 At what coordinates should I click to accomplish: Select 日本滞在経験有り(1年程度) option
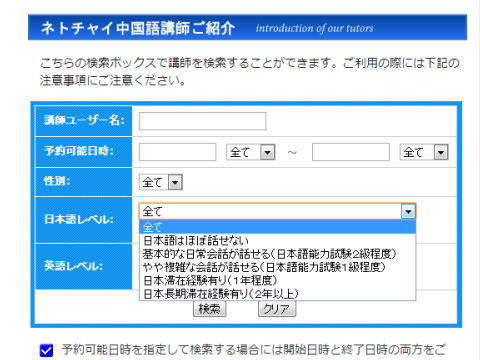click(277, 280)
